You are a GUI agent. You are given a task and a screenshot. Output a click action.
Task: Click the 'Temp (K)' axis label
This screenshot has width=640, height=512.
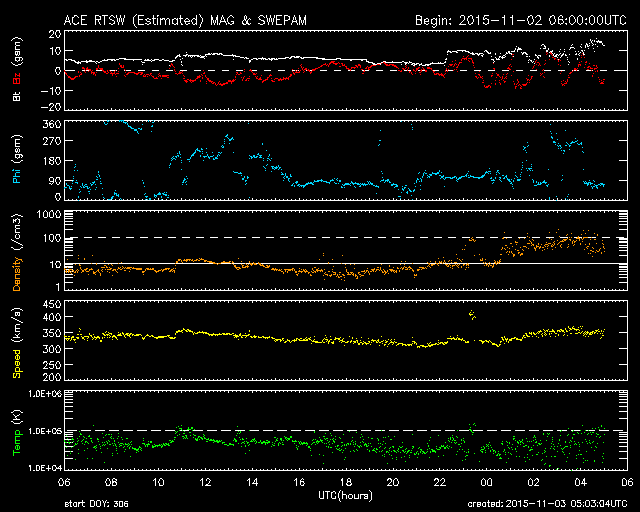[x=17, y=433]
